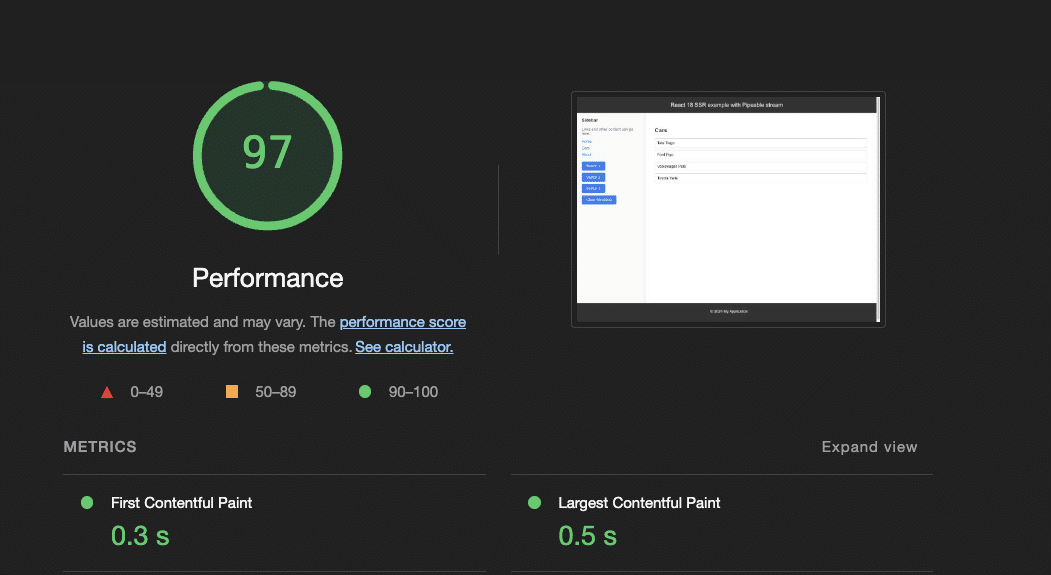Click the 'Performance' category title
1051x575 pixels.
[x=267, y=277]
